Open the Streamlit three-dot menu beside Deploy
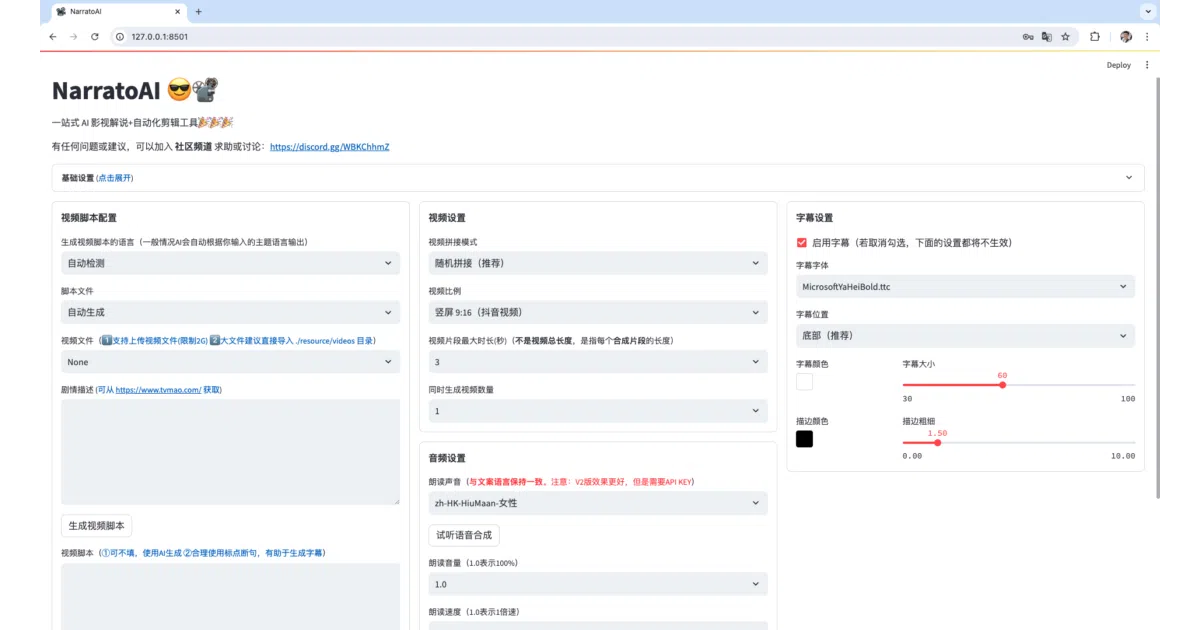 point(1147,65)
